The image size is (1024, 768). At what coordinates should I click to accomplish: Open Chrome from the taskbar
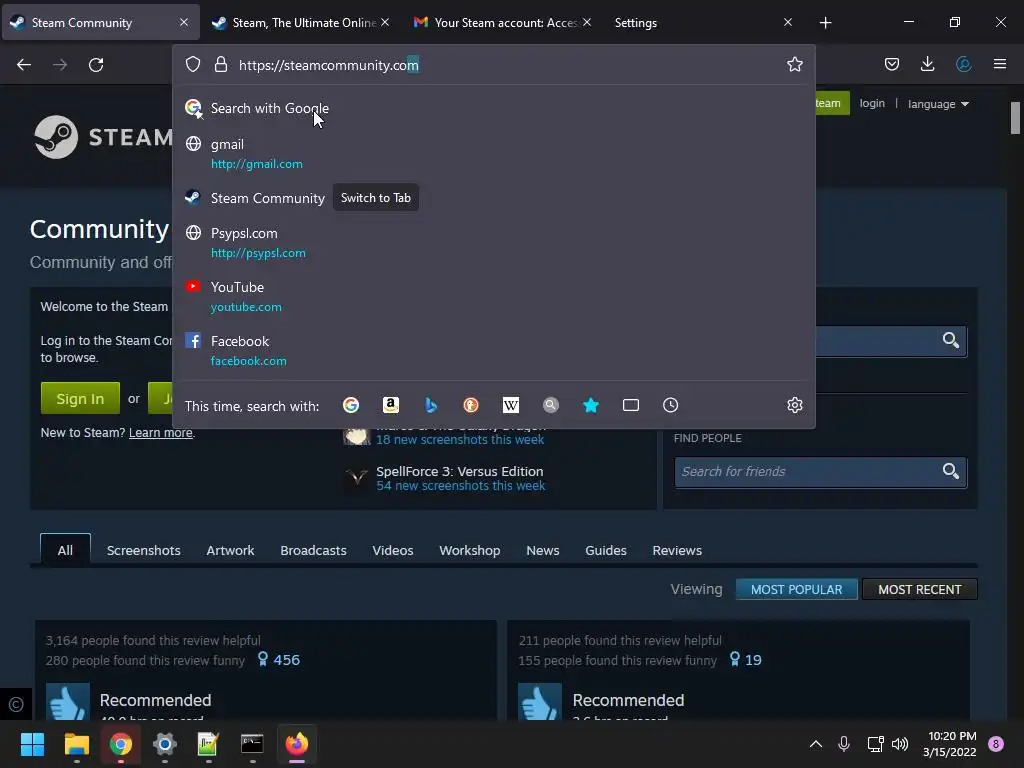121,744
